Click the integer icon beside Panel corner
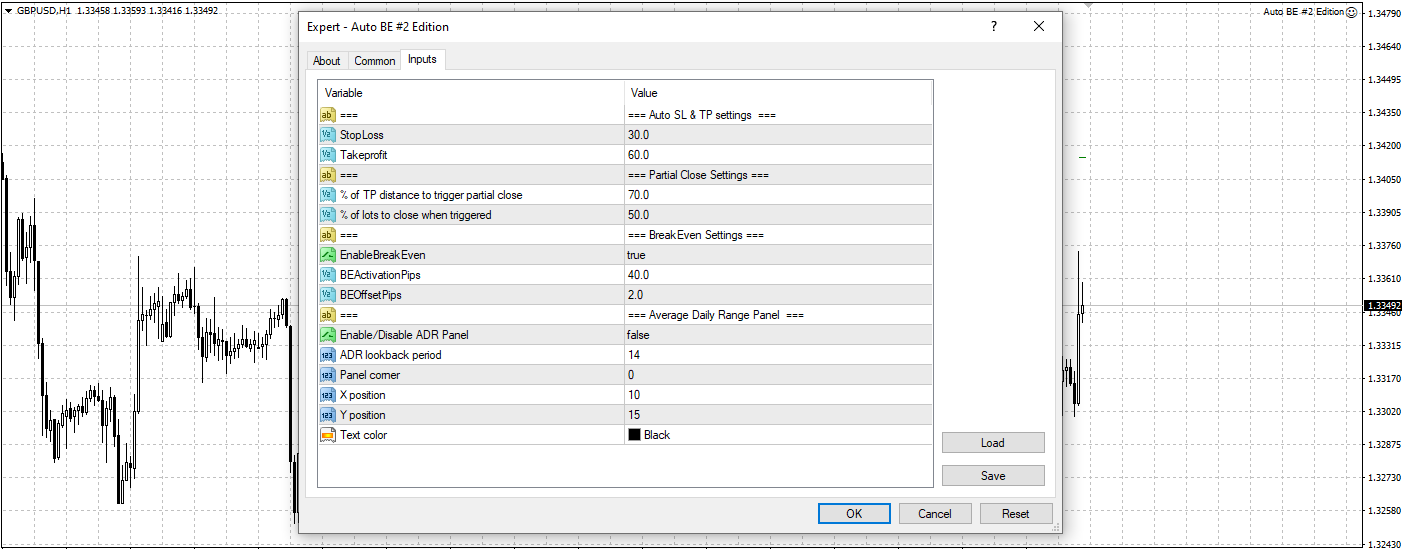 pos(327,375)
